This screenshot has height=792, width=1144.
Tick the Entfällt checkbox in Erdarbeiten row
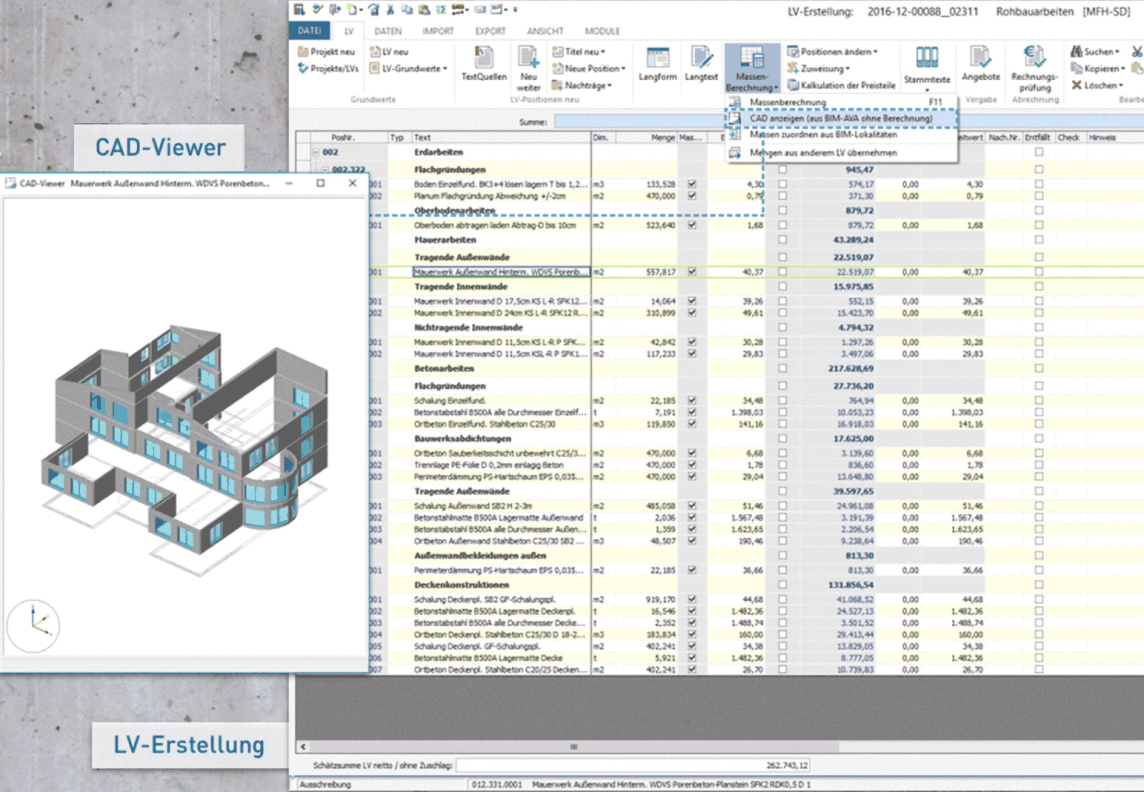[x=1039, y=152]
